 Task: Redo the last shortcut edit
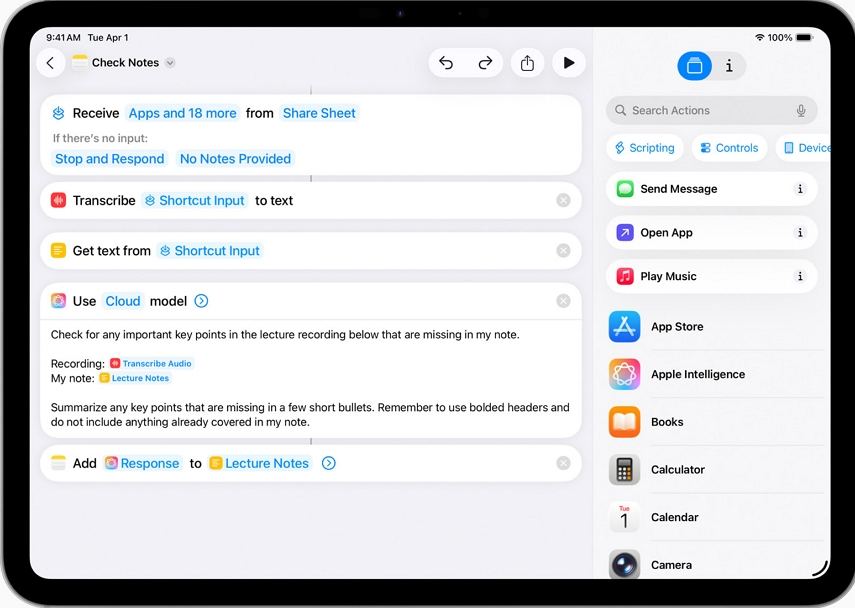(x=485, y=63)
